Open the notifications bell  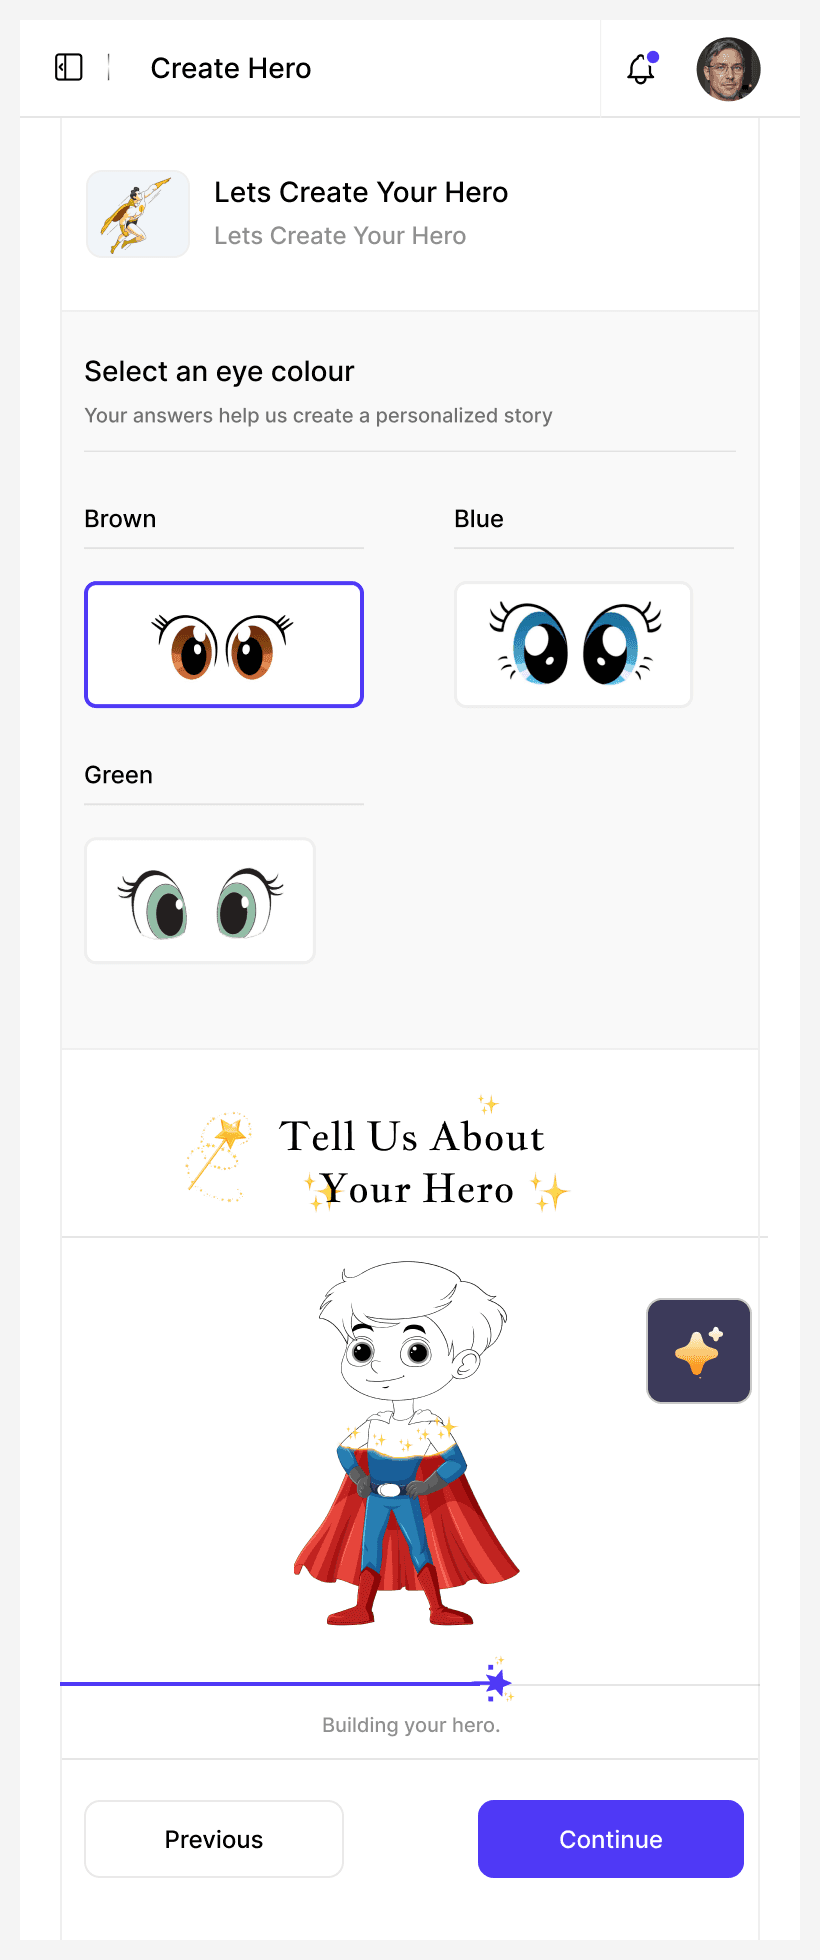tap(641, 68)
